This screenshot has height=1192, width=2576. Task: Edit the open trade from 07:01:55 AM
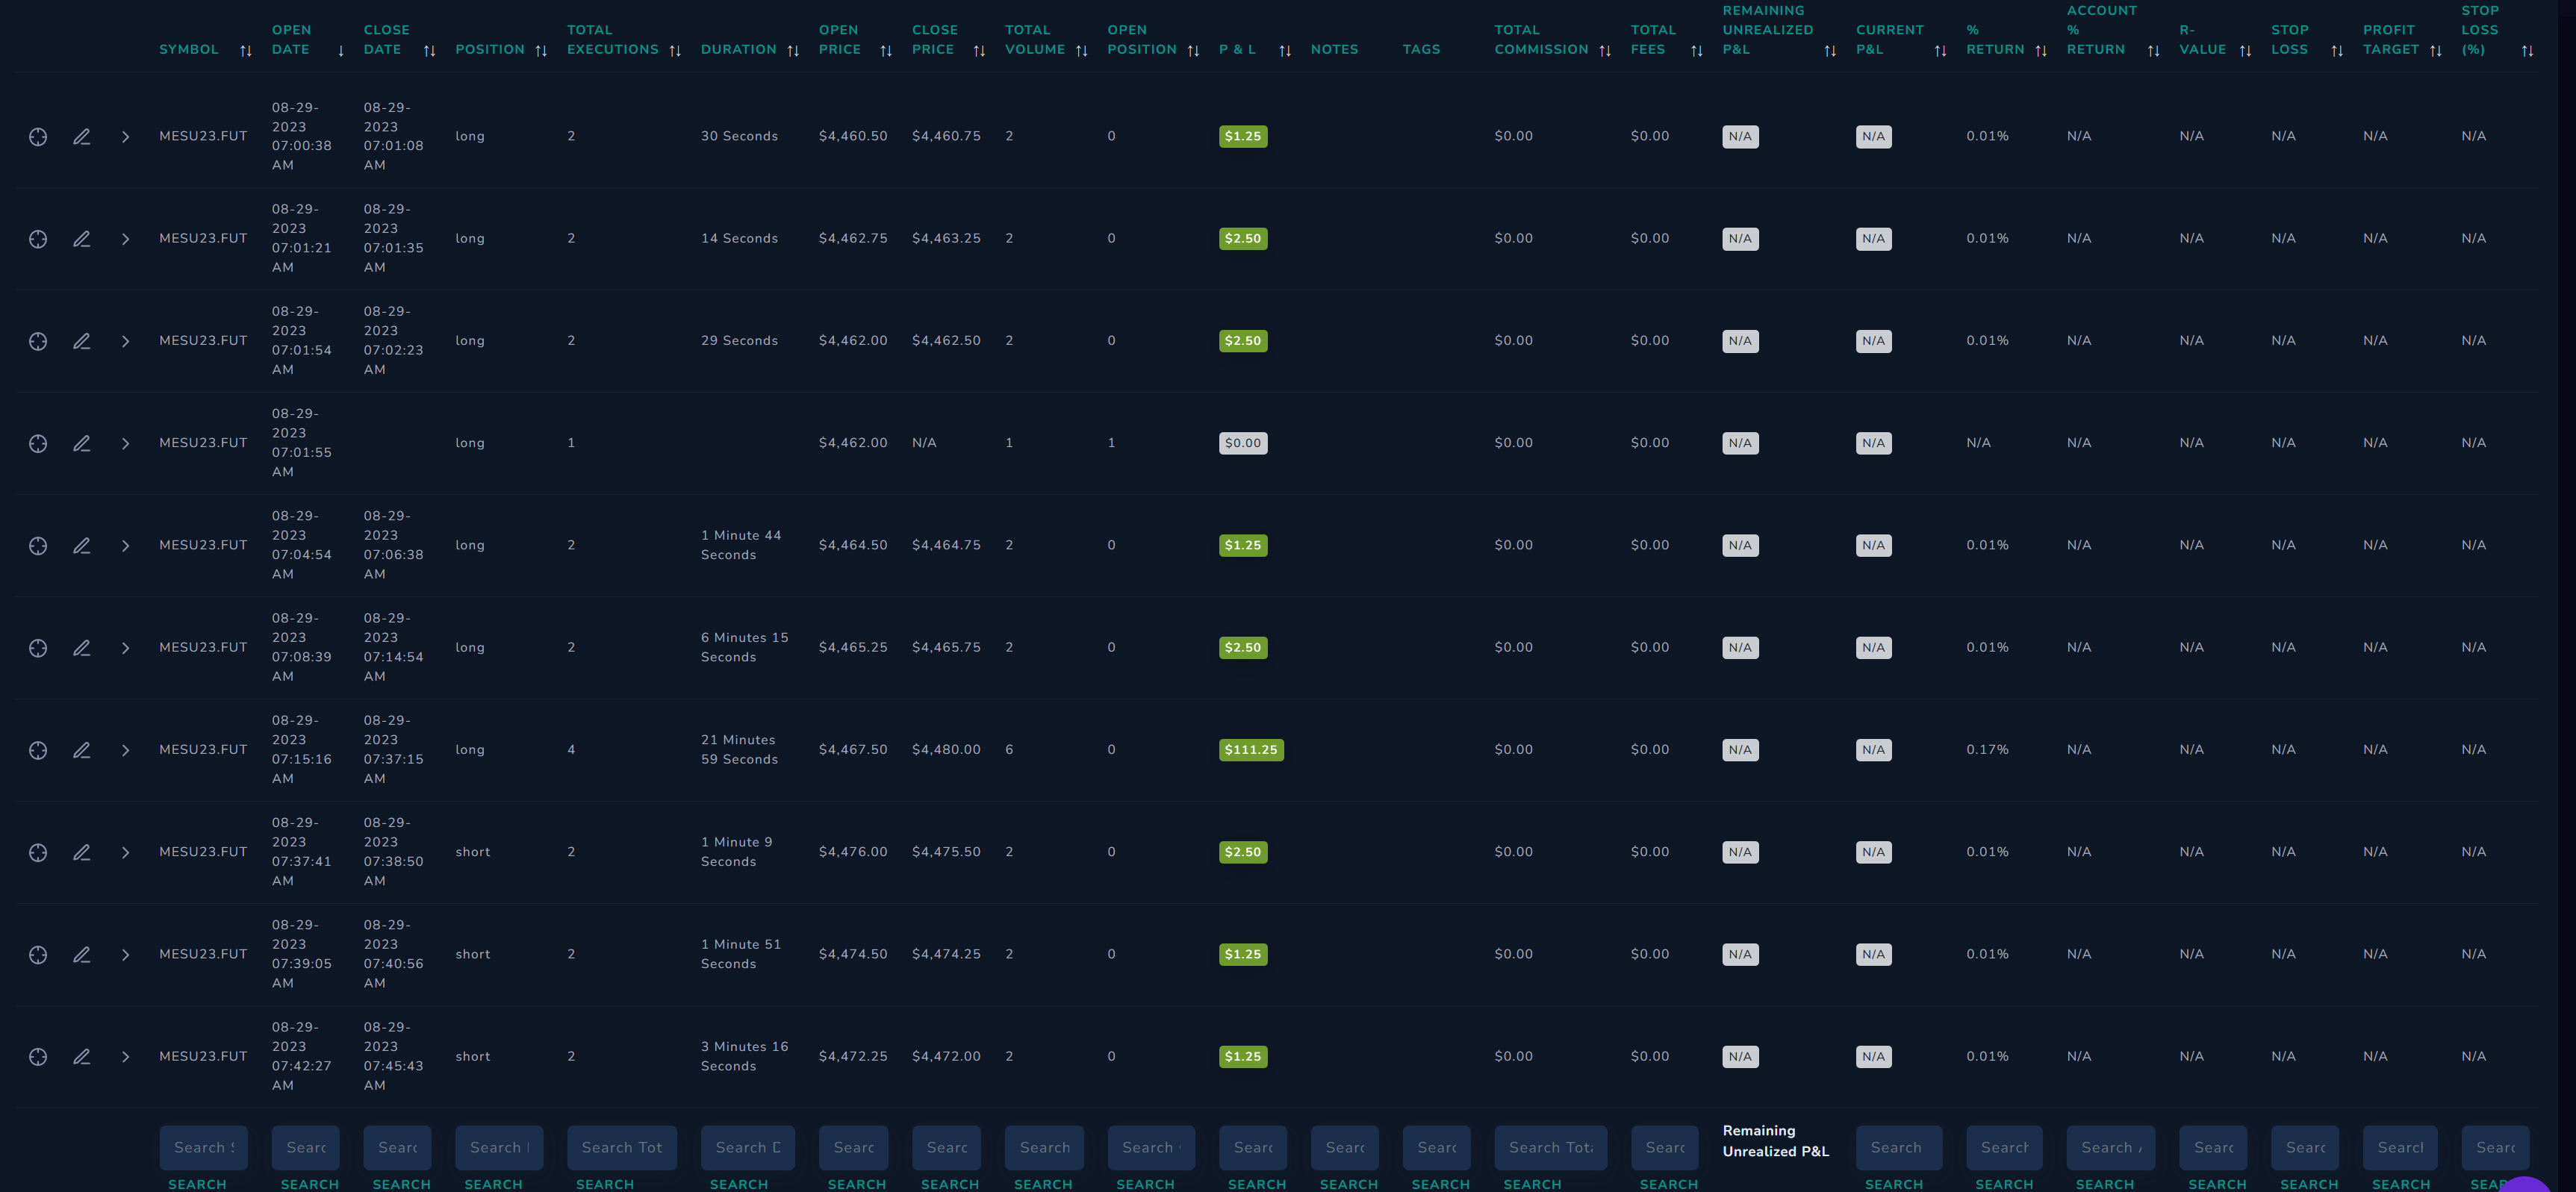click(x=82, y=443)
